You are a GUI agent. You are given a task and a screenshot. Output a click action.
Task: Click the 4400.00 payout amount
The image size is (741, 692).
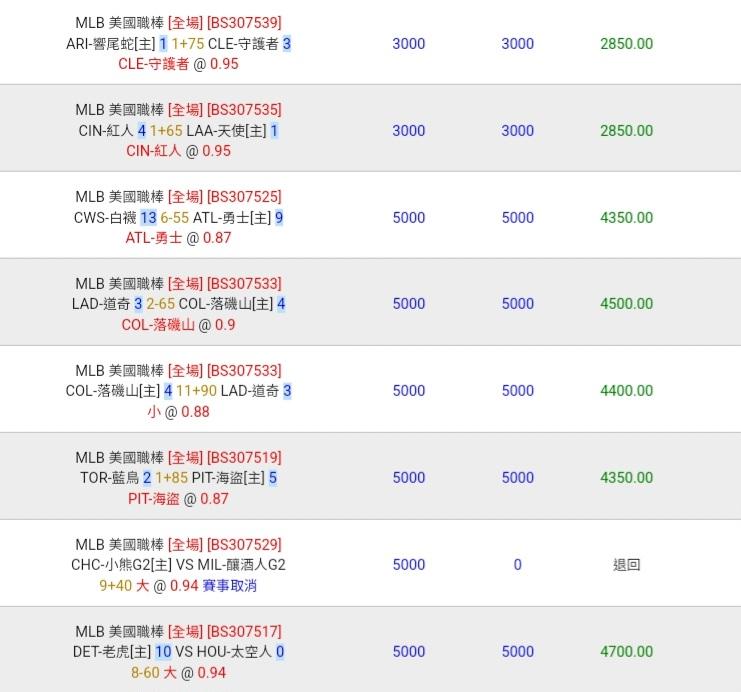click(627, 390)
